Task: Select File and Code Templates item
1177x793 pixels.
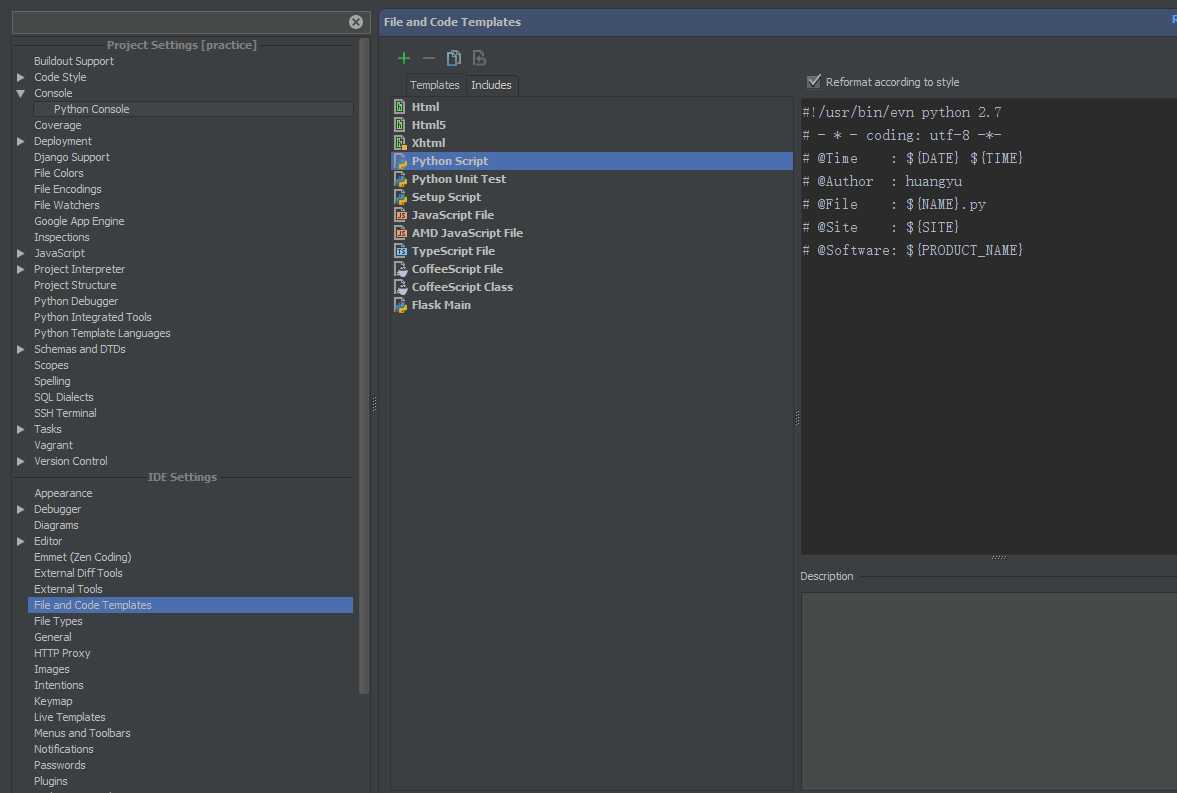Action: [x=190, y=605]
